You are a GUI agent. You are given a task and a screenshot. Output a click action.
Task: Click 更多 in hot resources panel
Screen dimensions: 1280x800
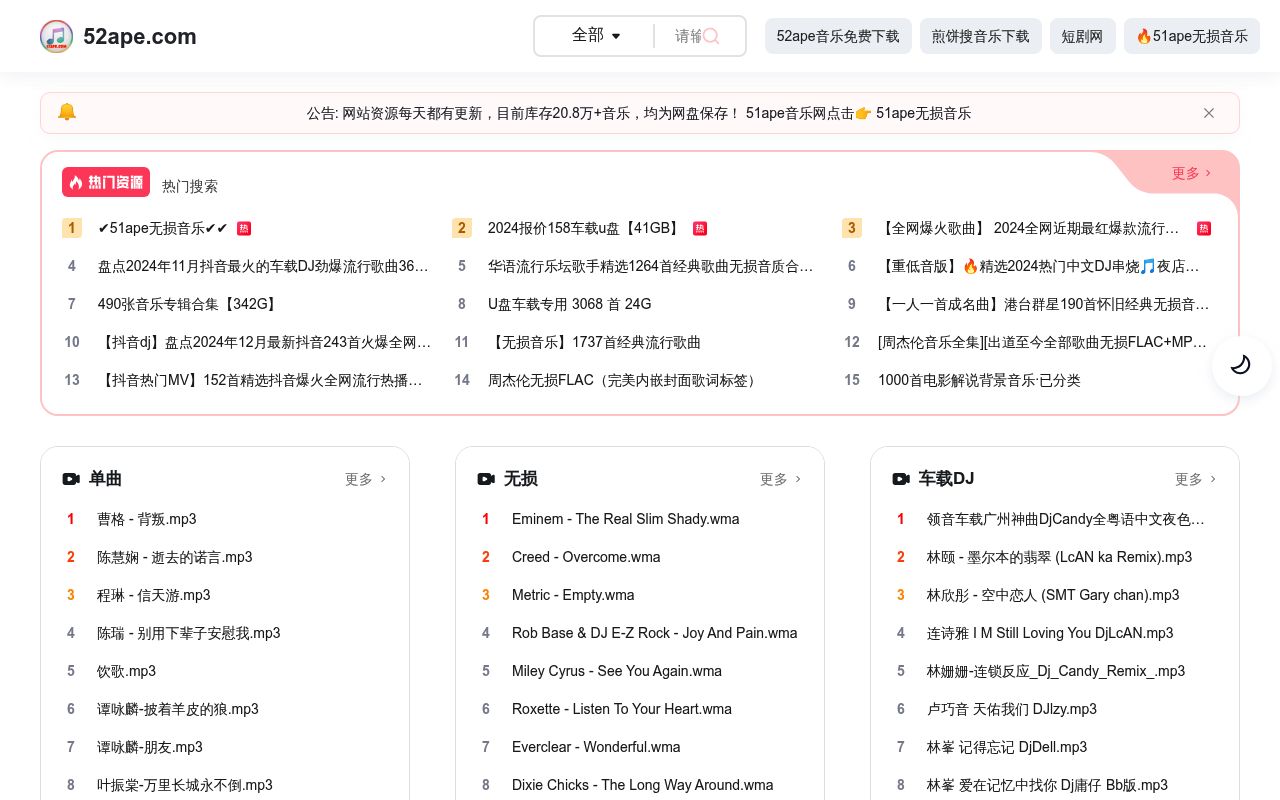pyautogui.click(x=1191, y=173)
